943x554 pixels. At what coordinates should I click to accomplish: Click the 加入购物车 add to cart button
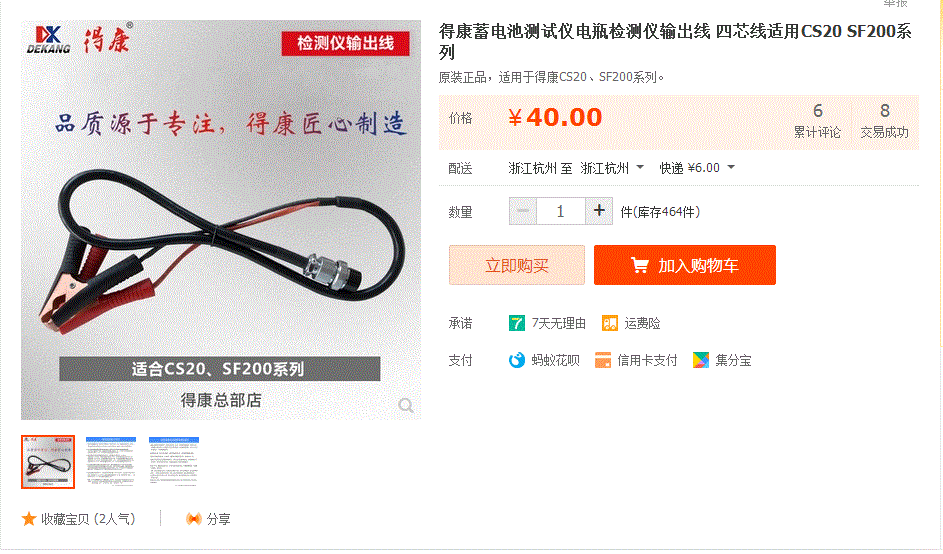click(x=685, y=265)
